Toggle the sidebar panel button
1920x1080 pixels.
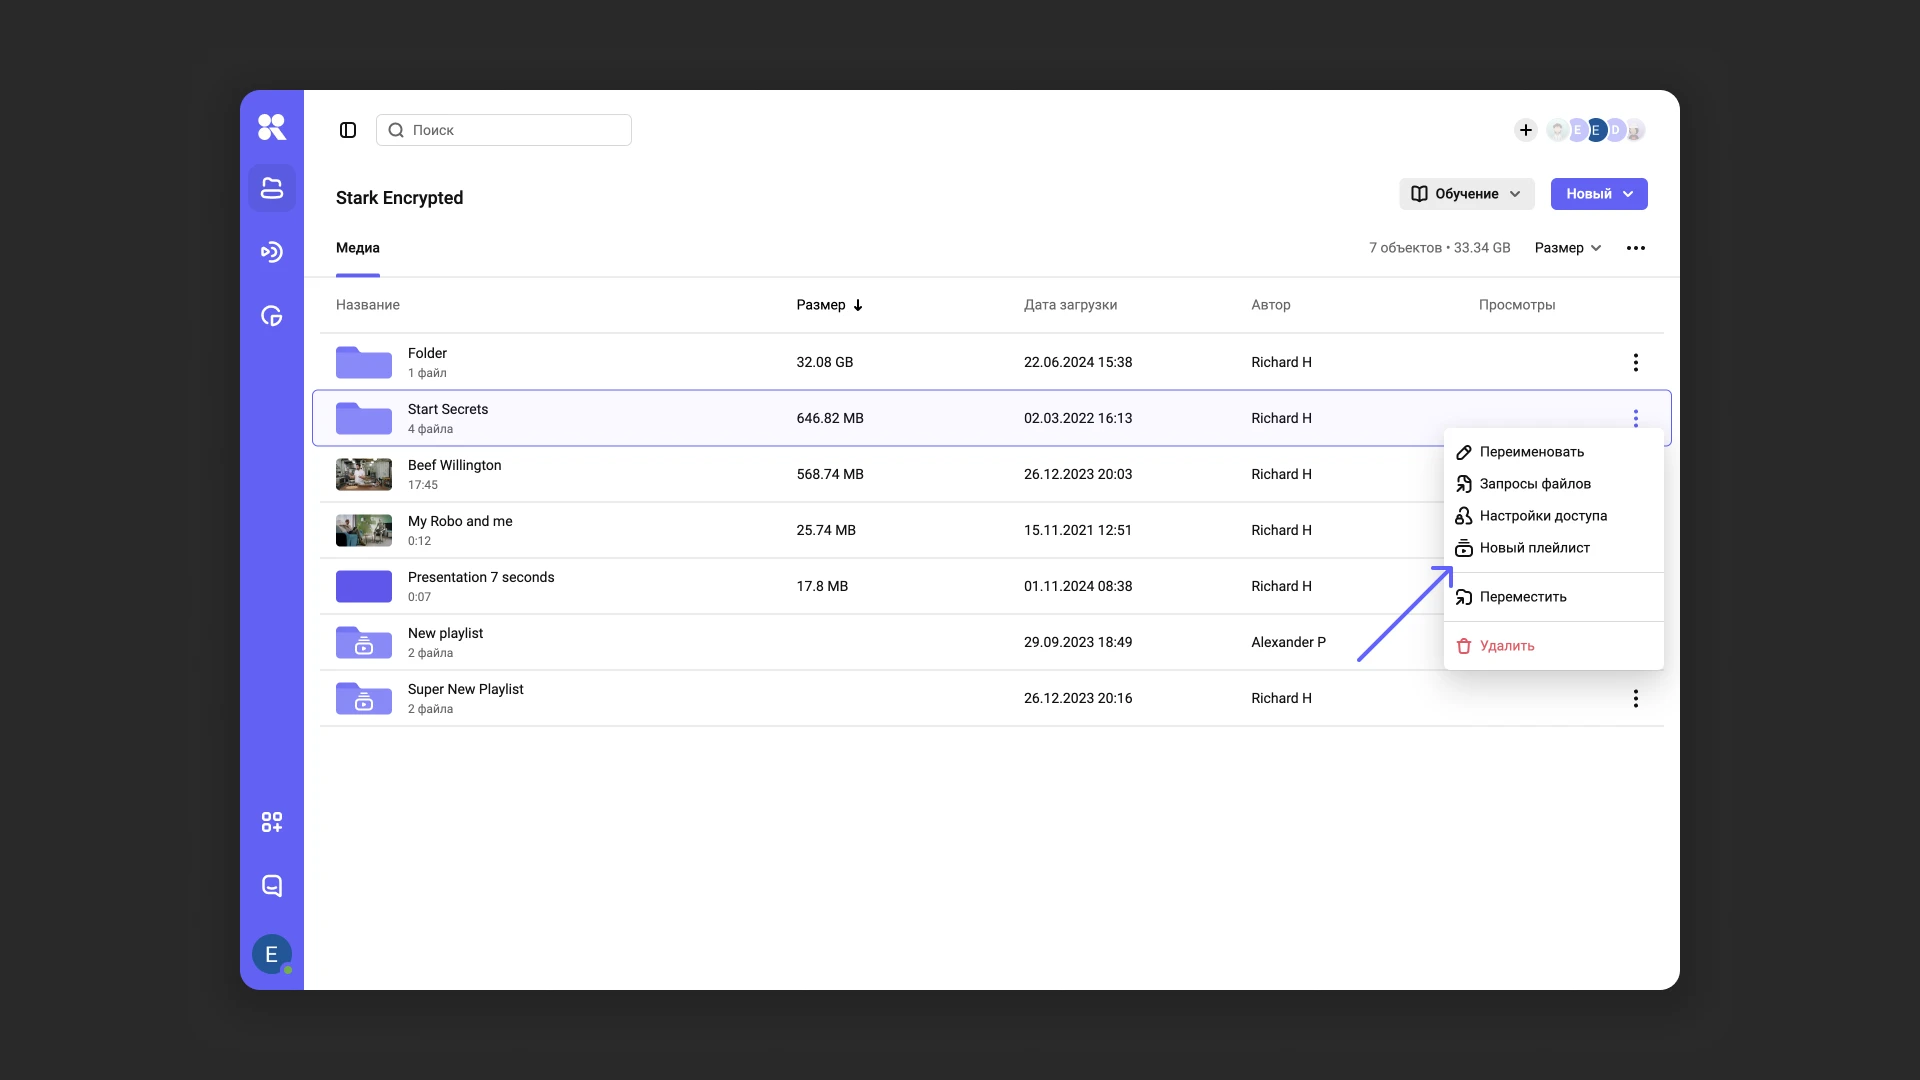click(x=348, y=130)
